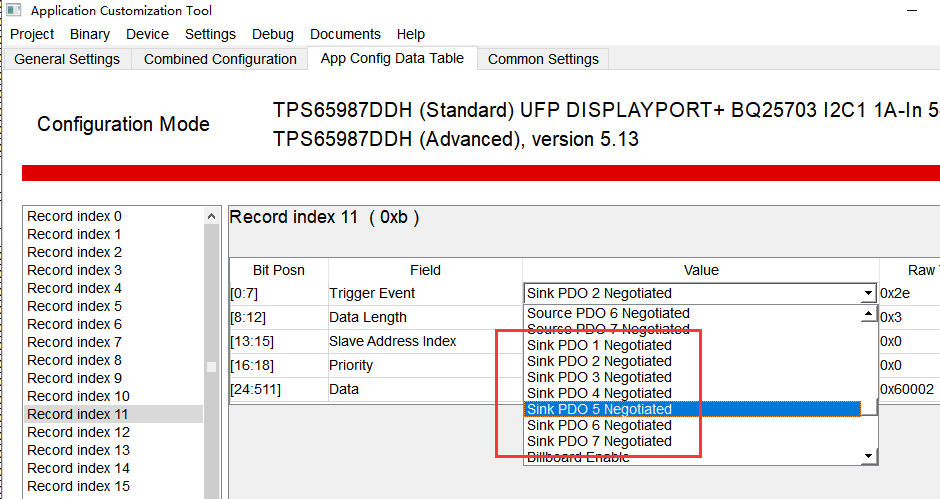Viewport: 940px width, 499px height.
Task: Select Record index 13
Action: [x=113, y=450]
